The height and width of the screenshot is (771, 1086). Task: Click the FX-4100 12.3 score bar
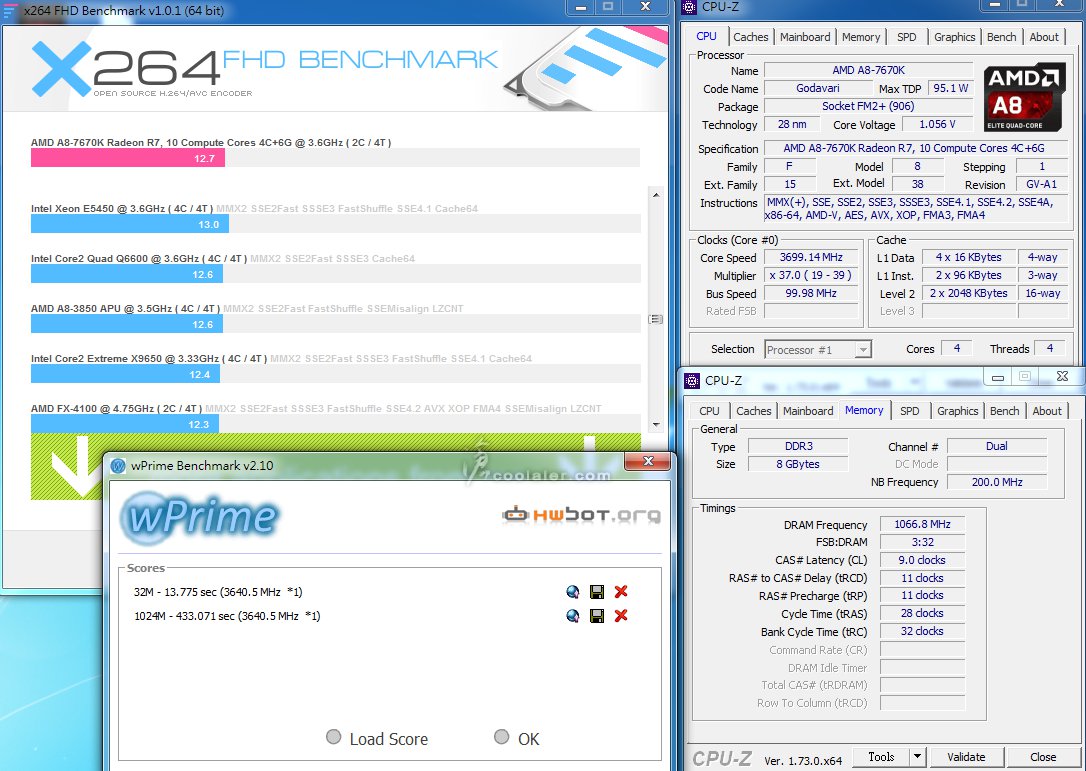click(x=125, y=424)
